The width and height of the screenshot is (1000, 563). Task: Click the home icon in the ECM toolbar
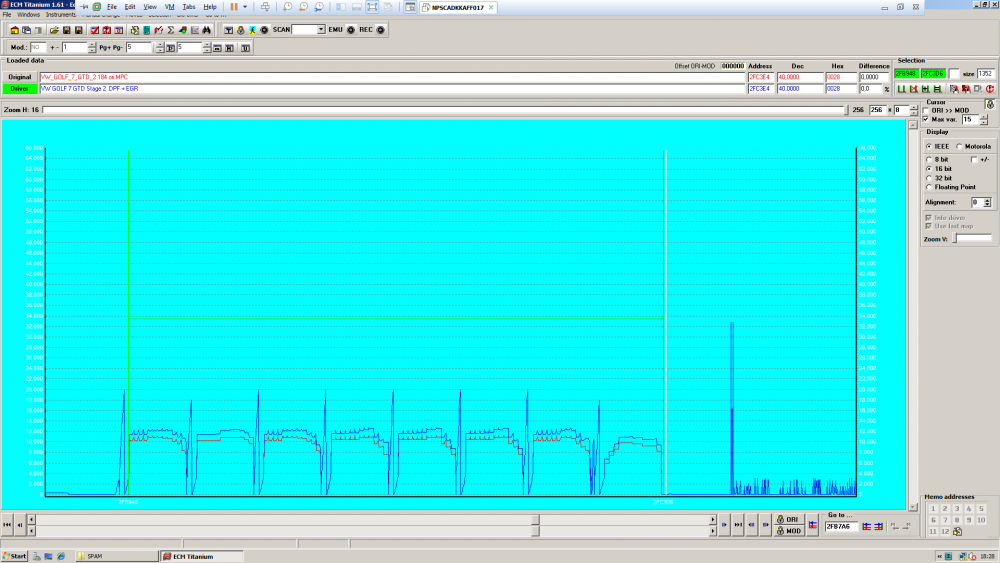click(x=16, y=30)
